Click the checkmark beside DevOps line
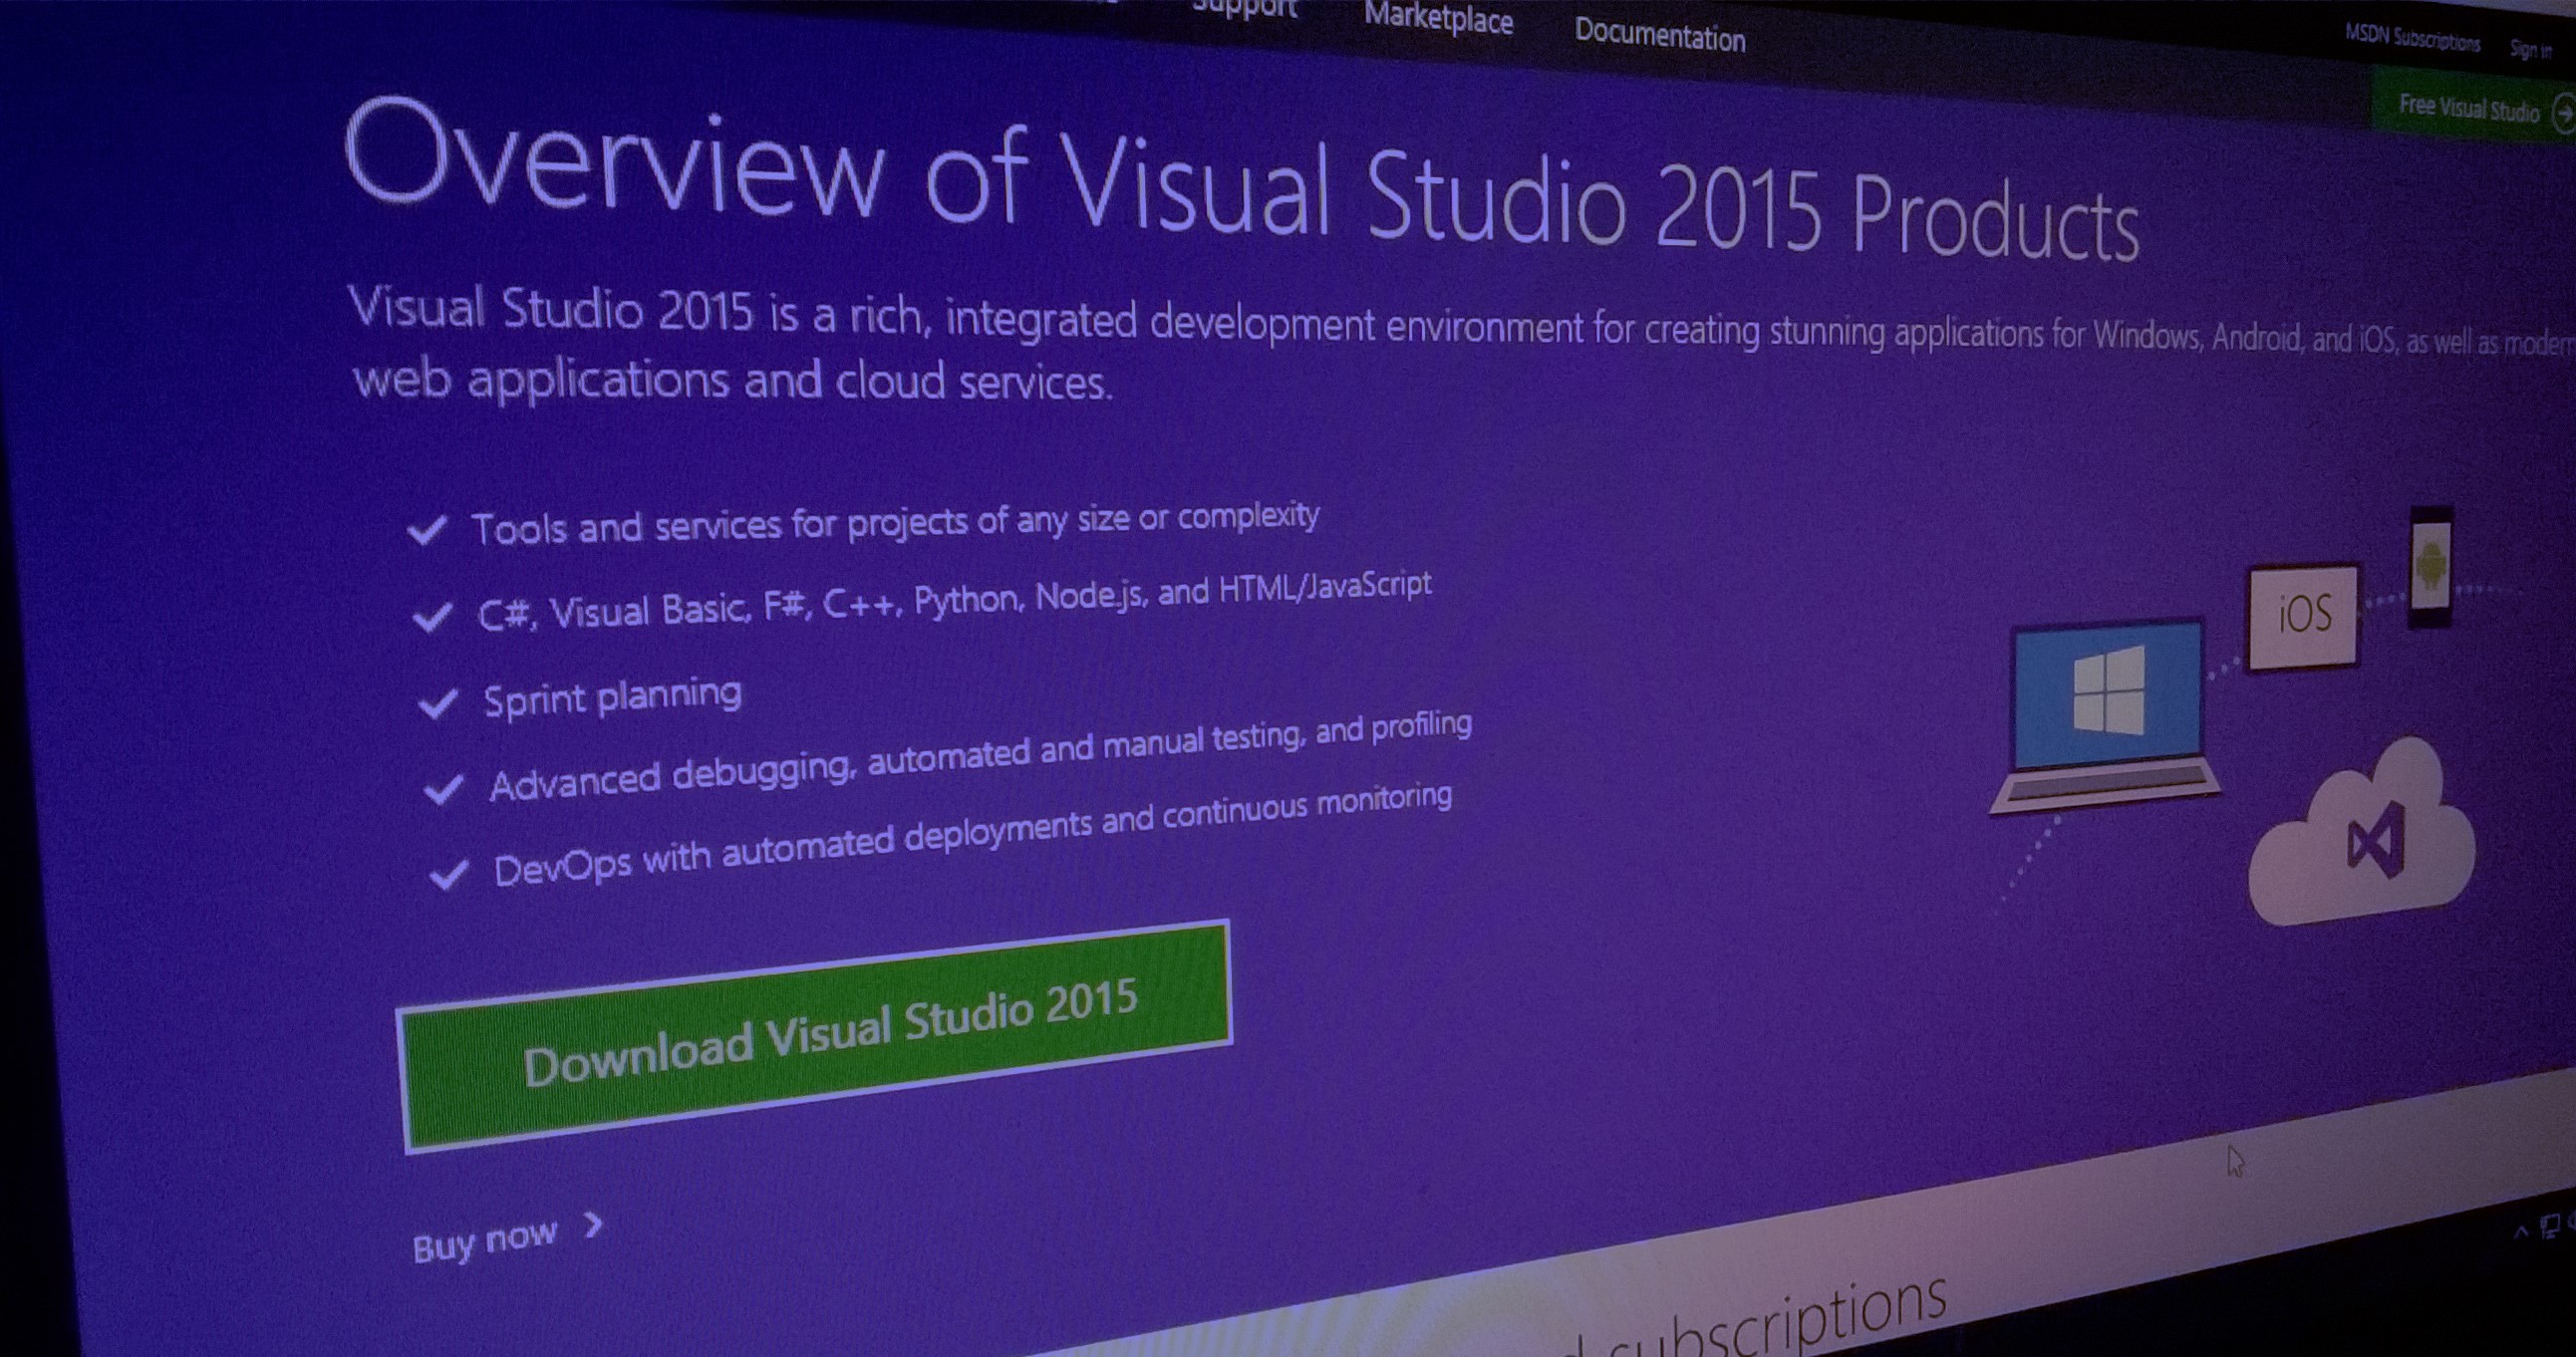2576x1357 pixels. 449,874
